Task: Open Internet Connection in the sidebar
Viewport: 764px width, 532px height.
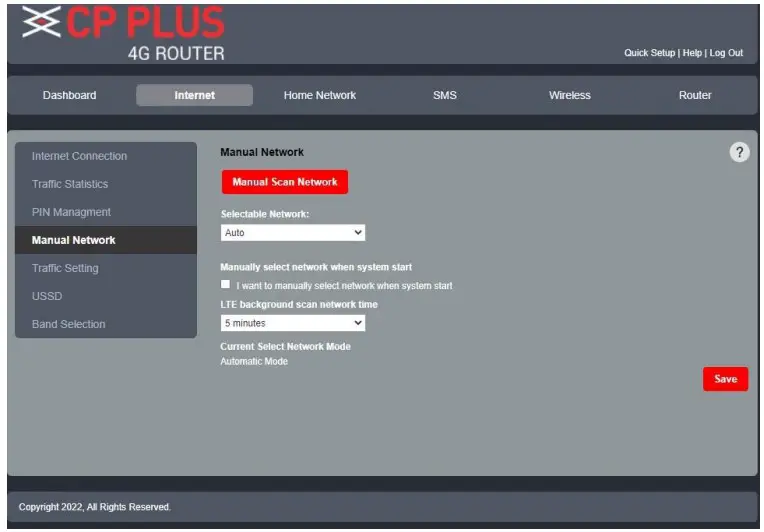Action: [x=106, y=156]
